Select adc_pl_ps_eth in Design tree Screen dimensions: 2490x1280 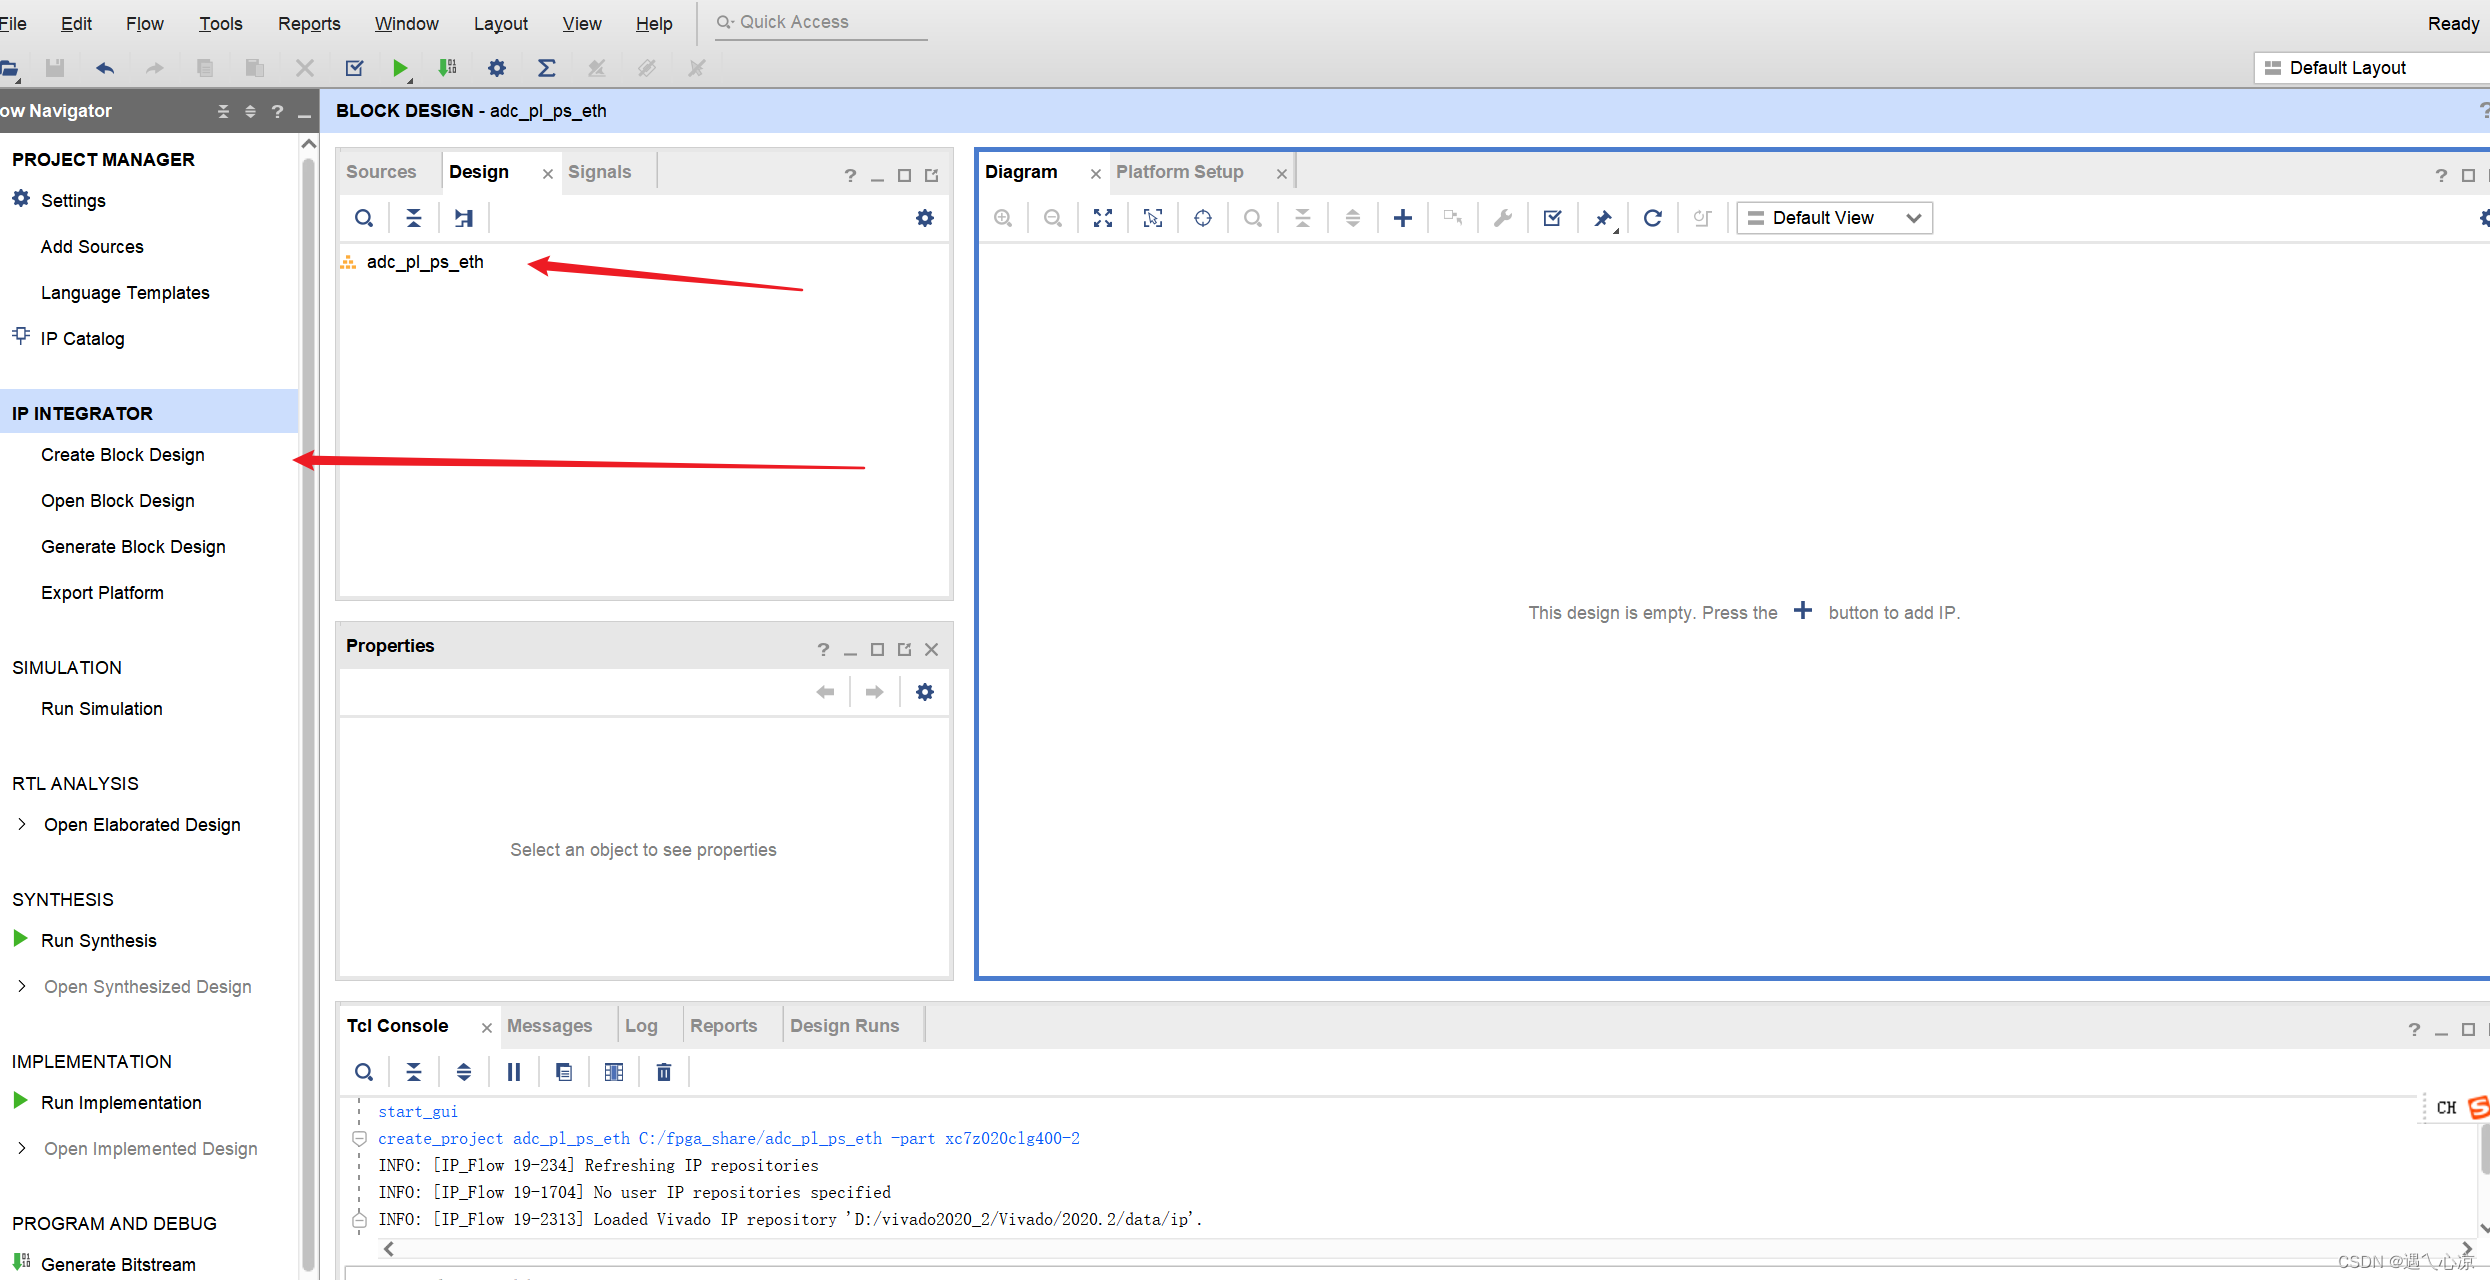(425, 262)
